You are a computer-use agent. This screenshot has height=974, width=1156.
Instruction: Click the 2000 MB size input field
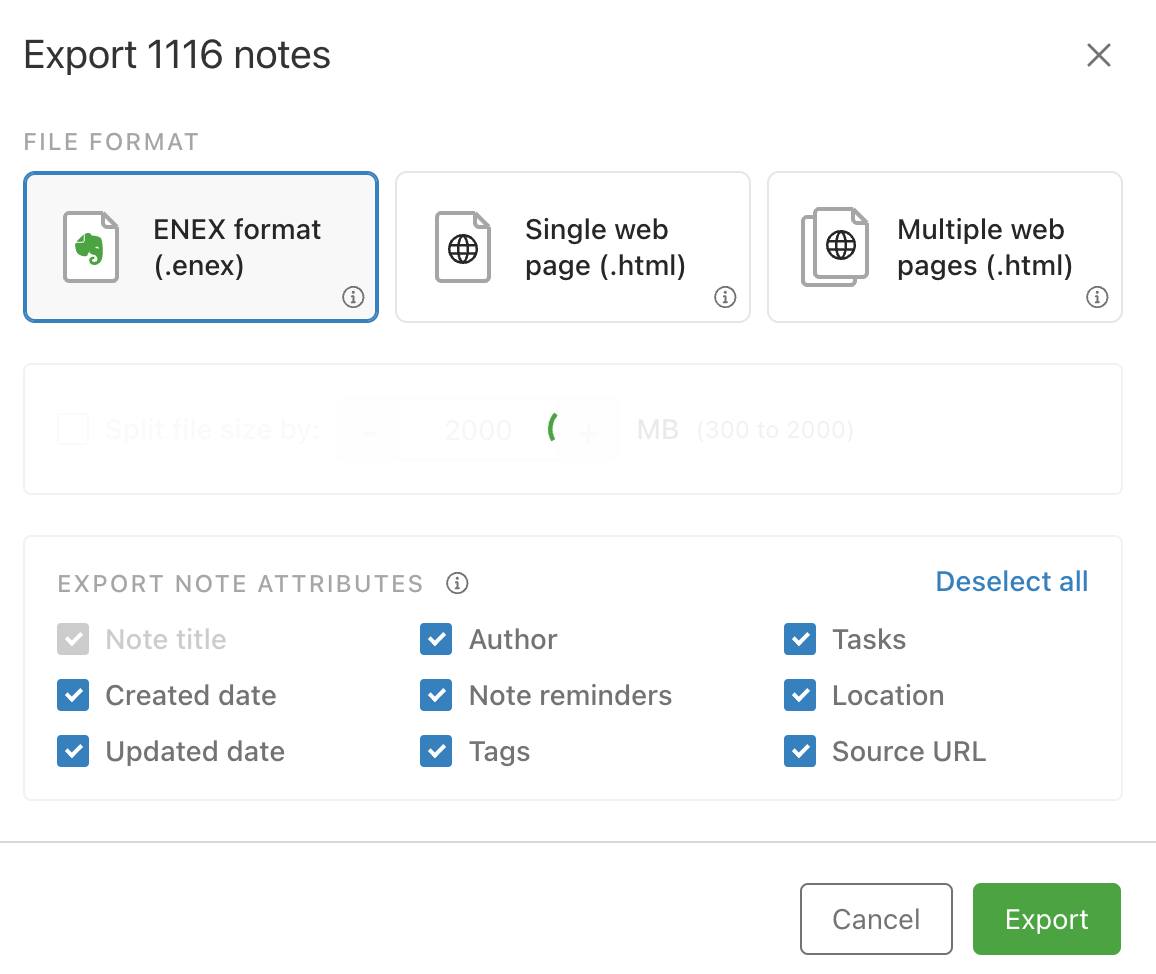click(478, 431)
